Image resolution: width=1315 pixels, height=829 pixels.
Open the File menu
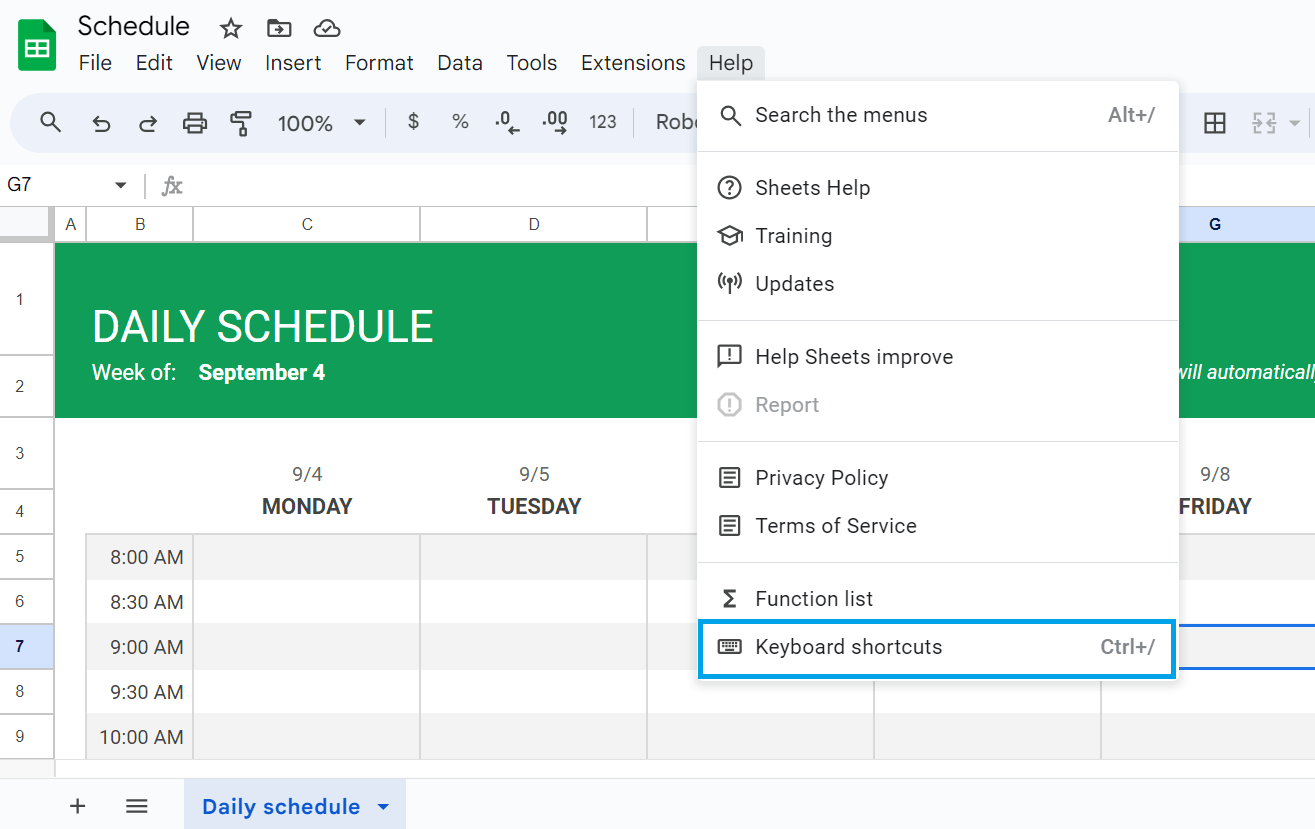95,63
